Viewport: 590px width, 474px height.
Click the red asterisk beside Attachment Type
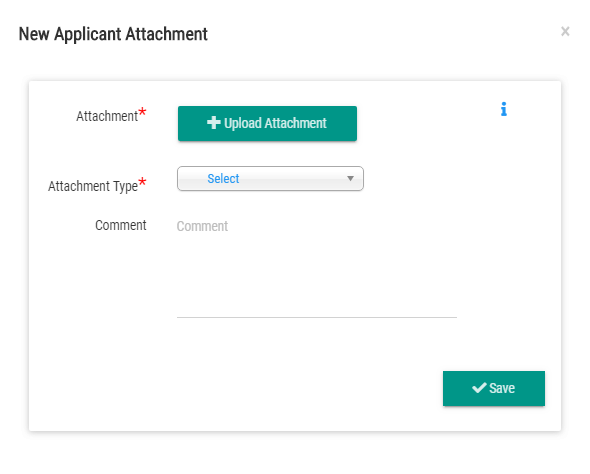click(142, 182)
